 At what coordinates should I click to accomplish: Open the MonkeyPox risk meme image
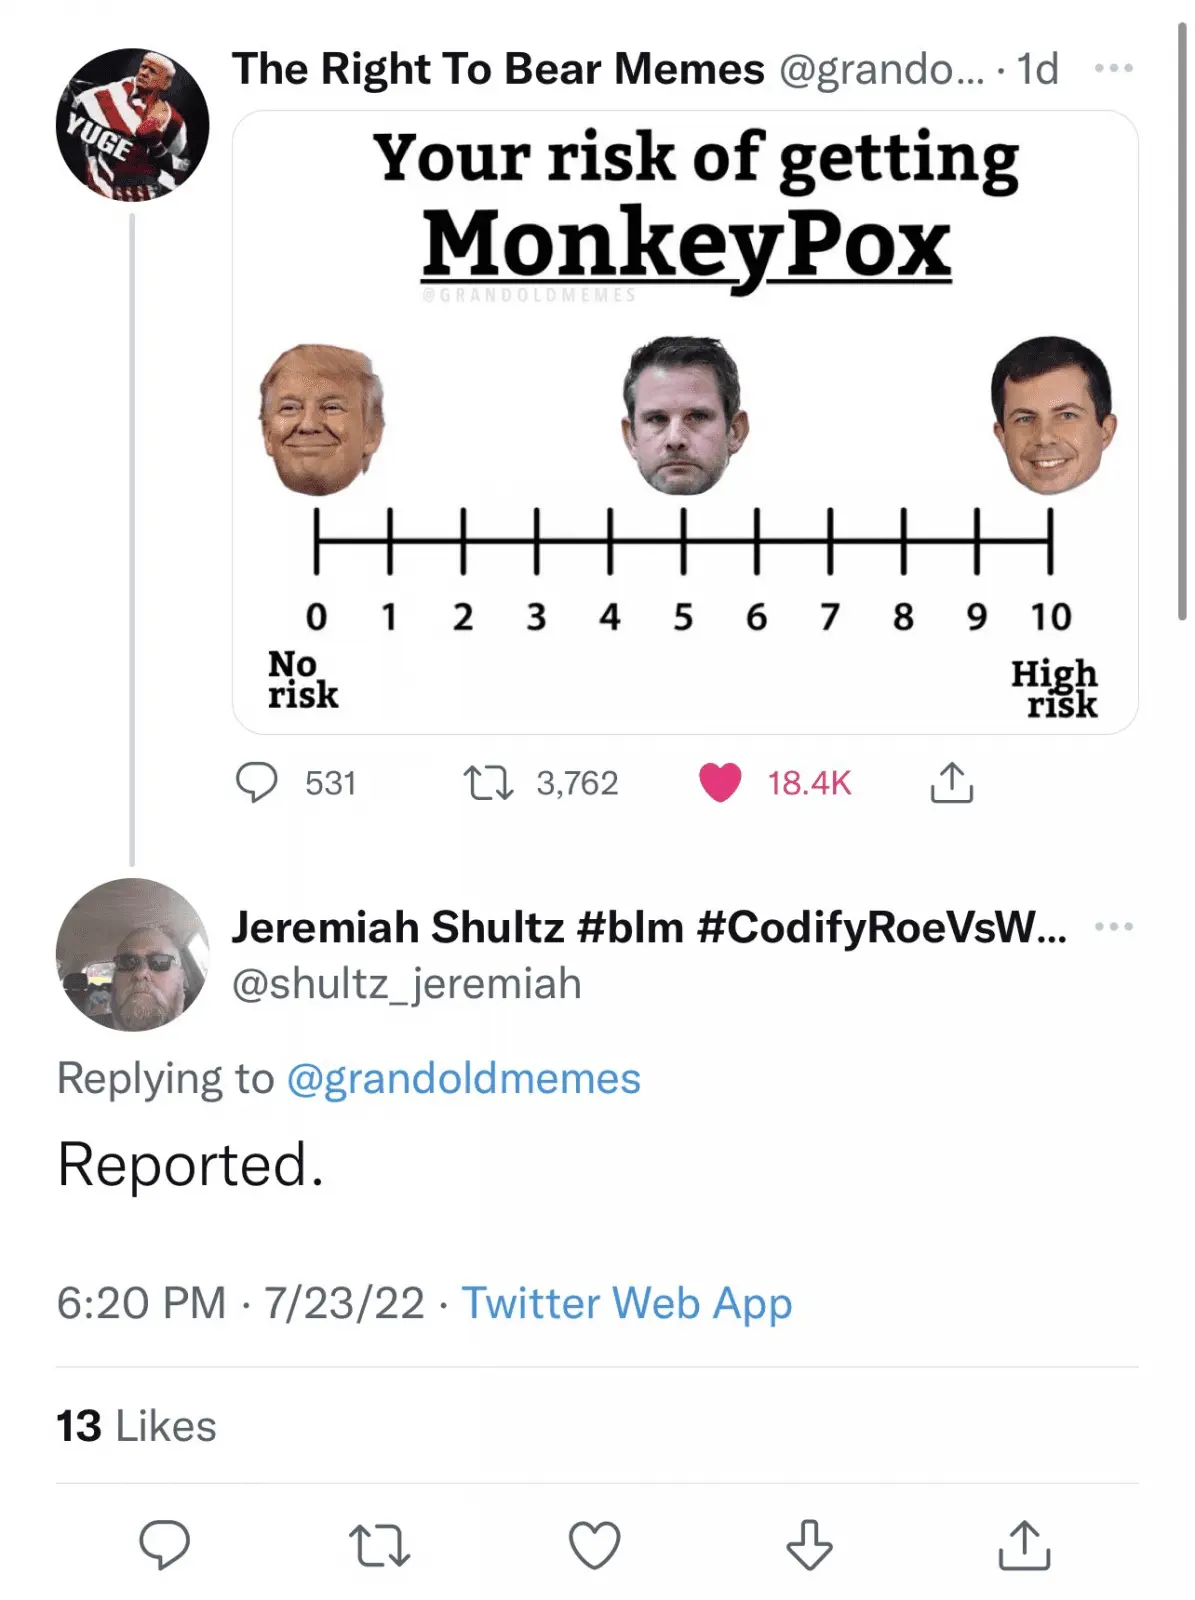(x=685, y=422)
